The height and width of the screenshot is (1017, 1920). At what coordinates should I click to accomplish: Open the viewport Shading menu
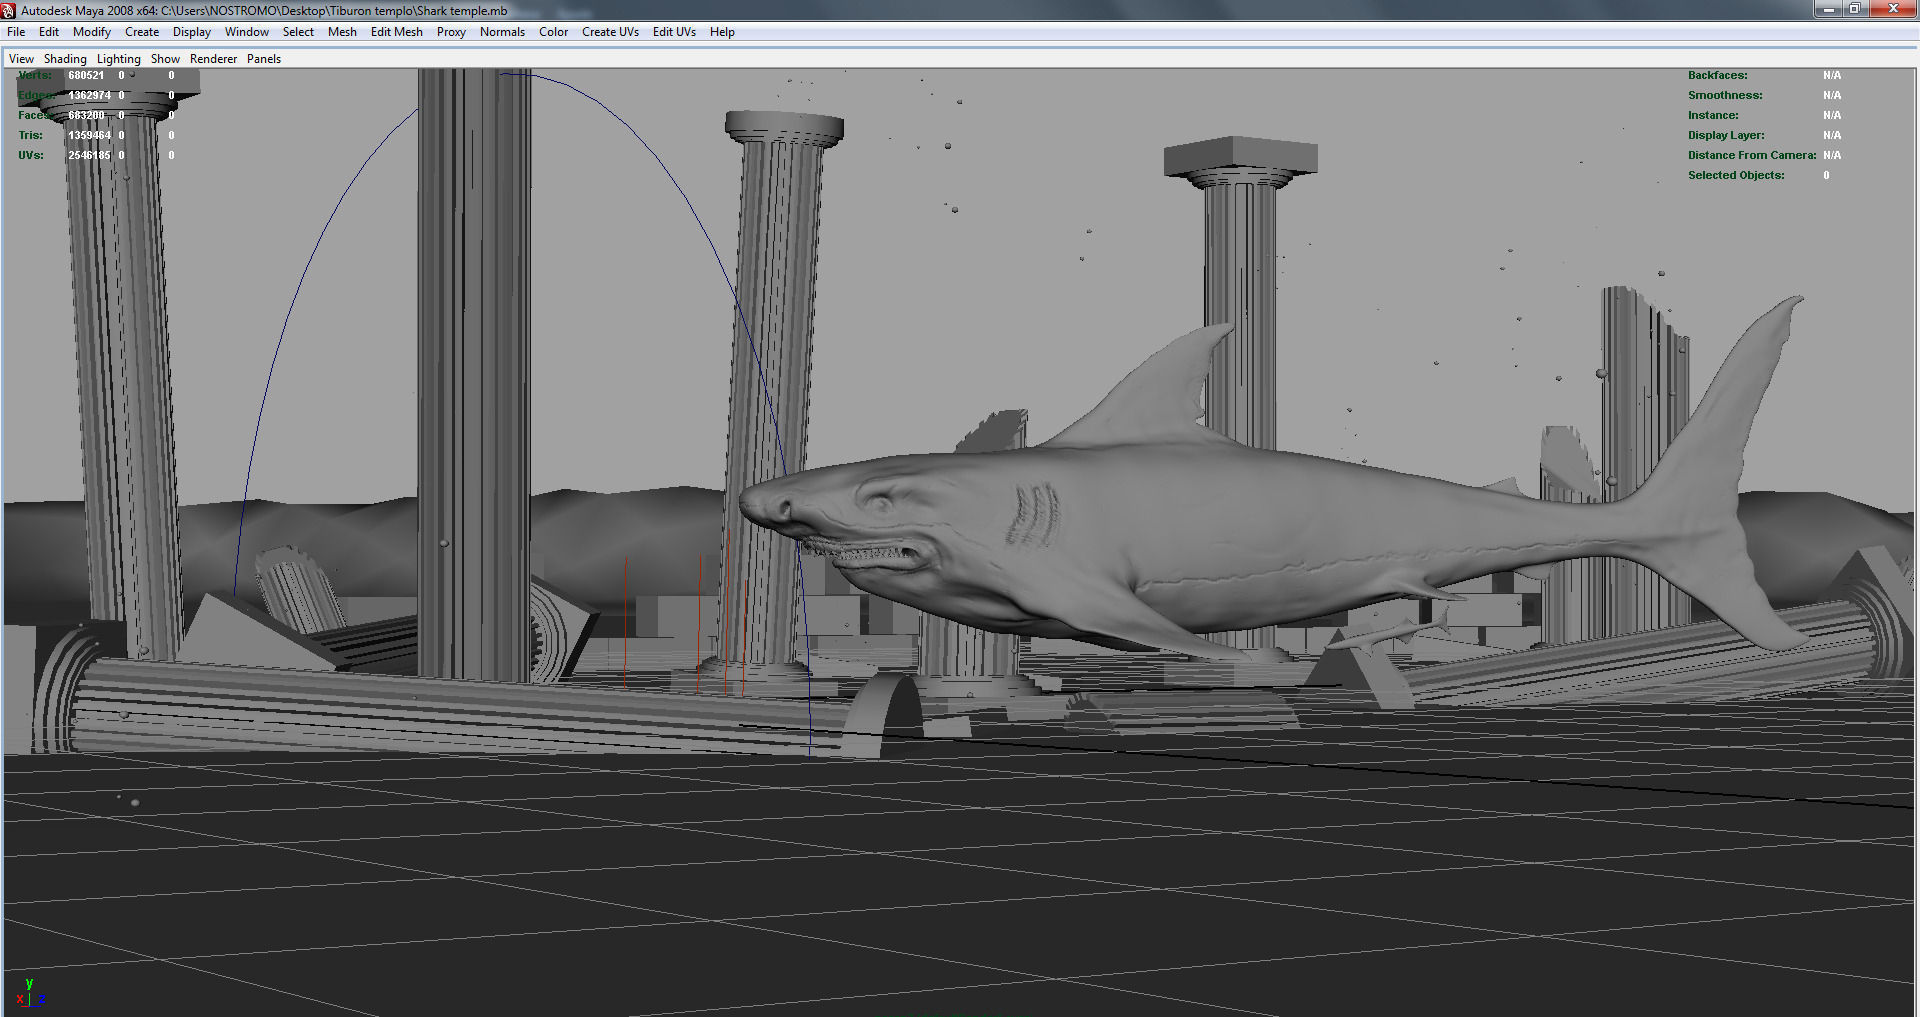(65, 59)
